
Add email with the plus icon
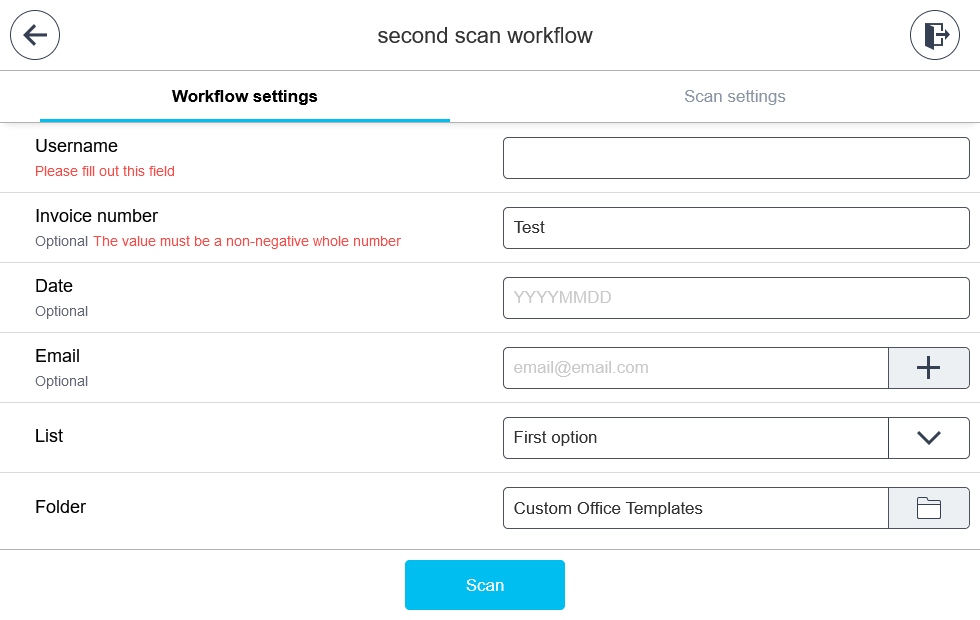928,368
